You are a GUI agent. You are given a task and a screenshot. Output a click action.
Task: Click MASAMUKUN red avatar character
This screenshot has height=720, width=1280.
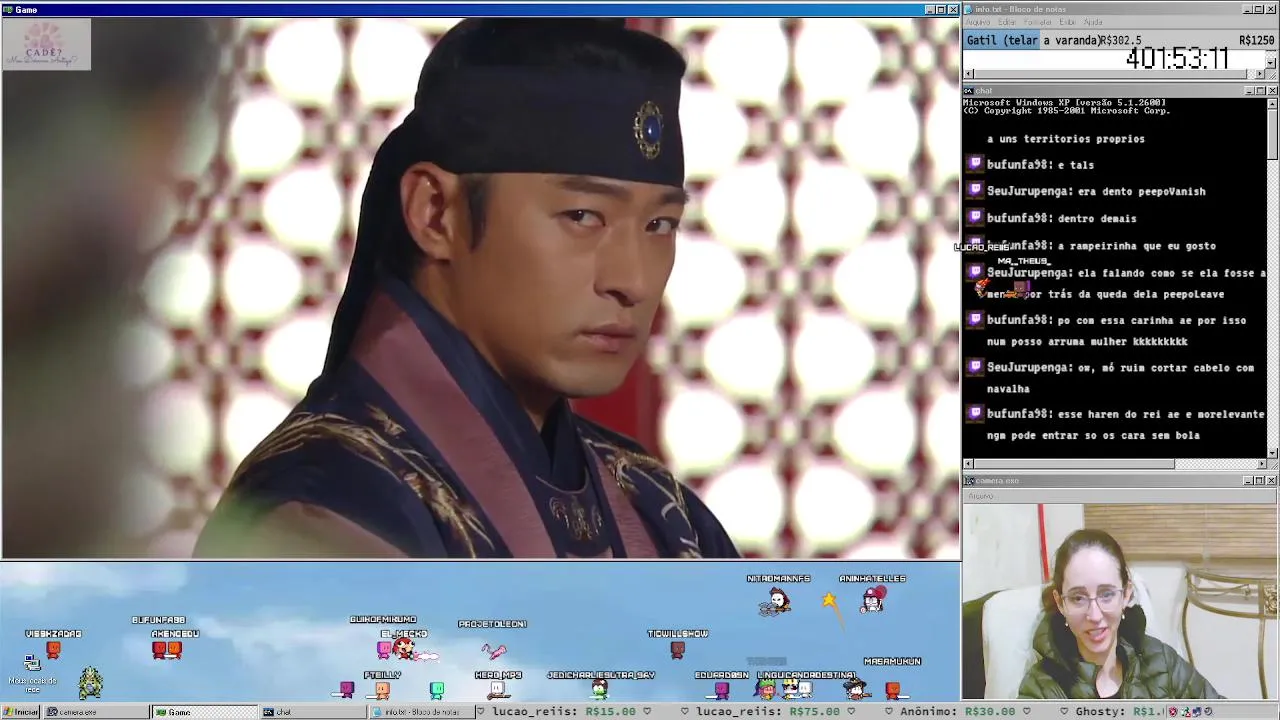[892, 689]
